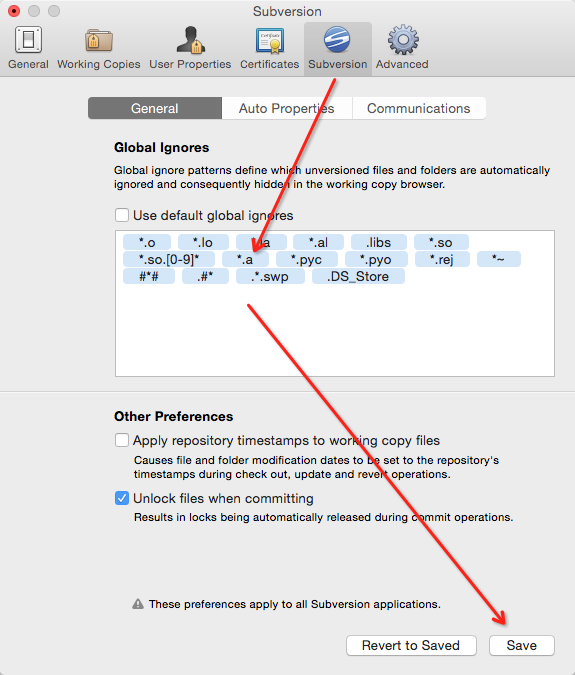This screenshot has width=575, height=675.
Task: Check Apply repository timestamps to working copy files
Action: tap(122, 440)
